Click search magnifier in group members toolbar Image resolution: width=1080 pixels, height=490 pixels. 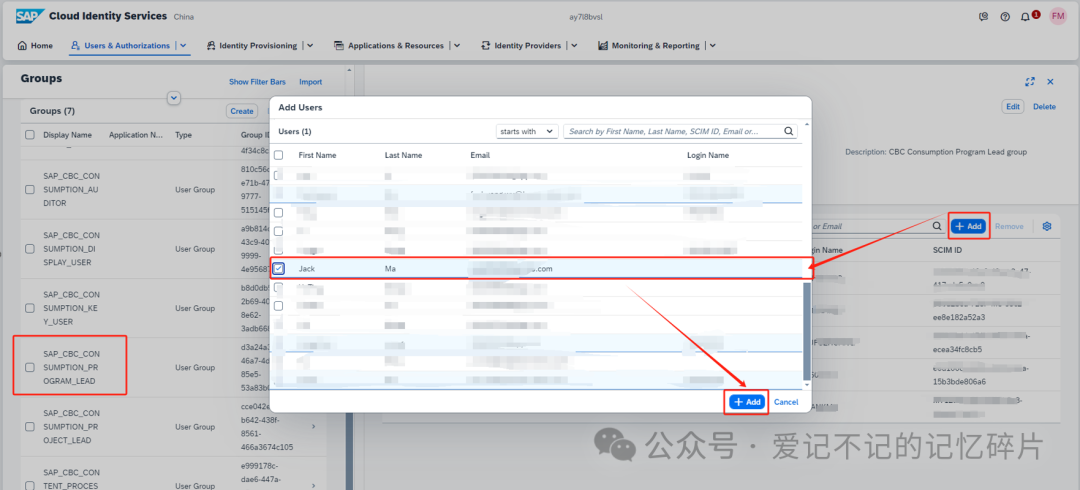pos(937,226)
